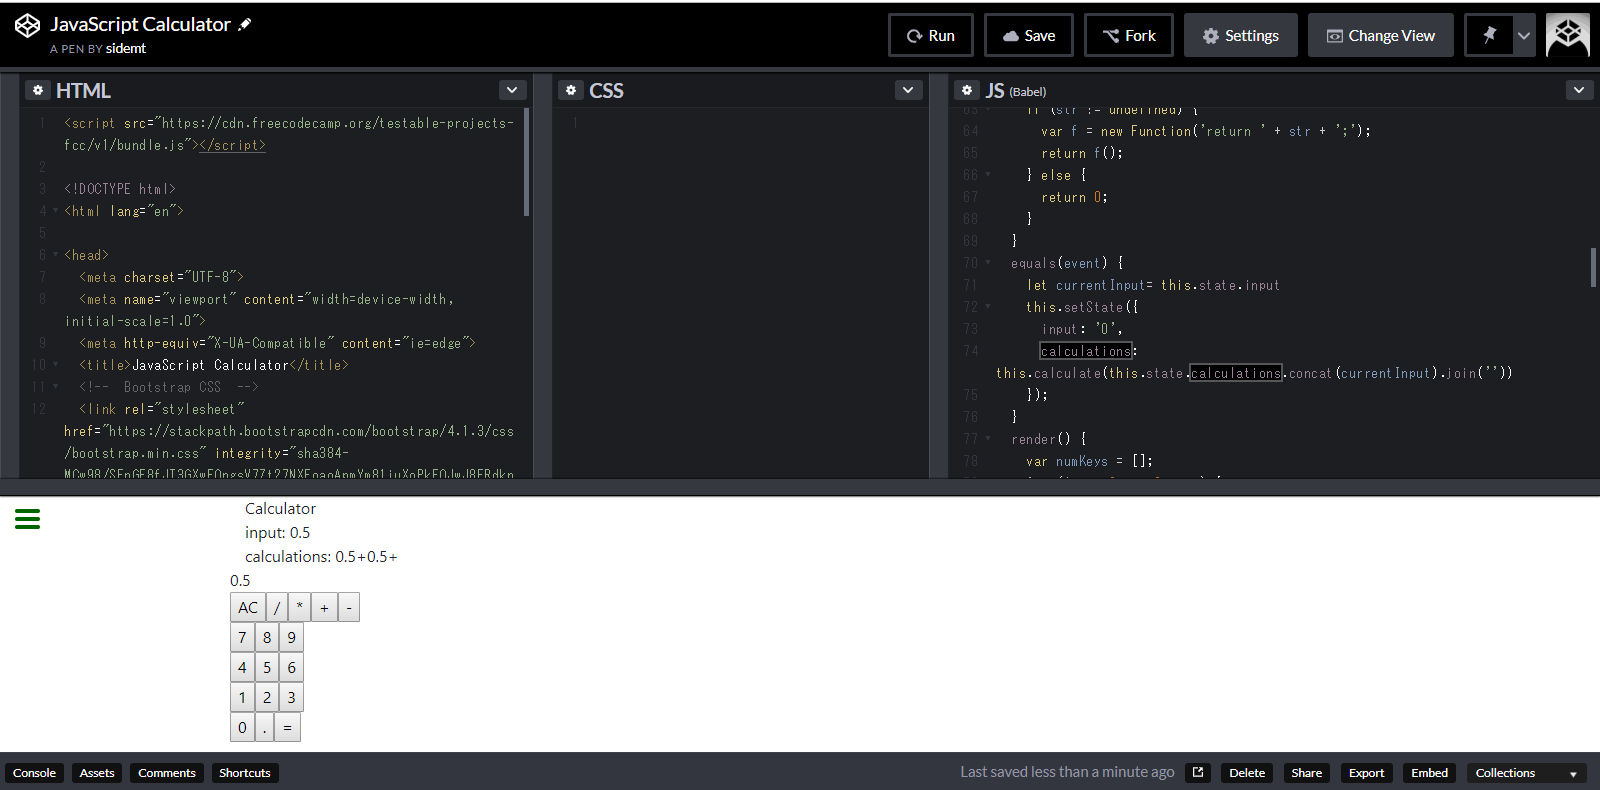Image resolution: width=1600 pixels, height=790 pixels.
Task: Click calculator 8 key
Action: click(267, 637)
